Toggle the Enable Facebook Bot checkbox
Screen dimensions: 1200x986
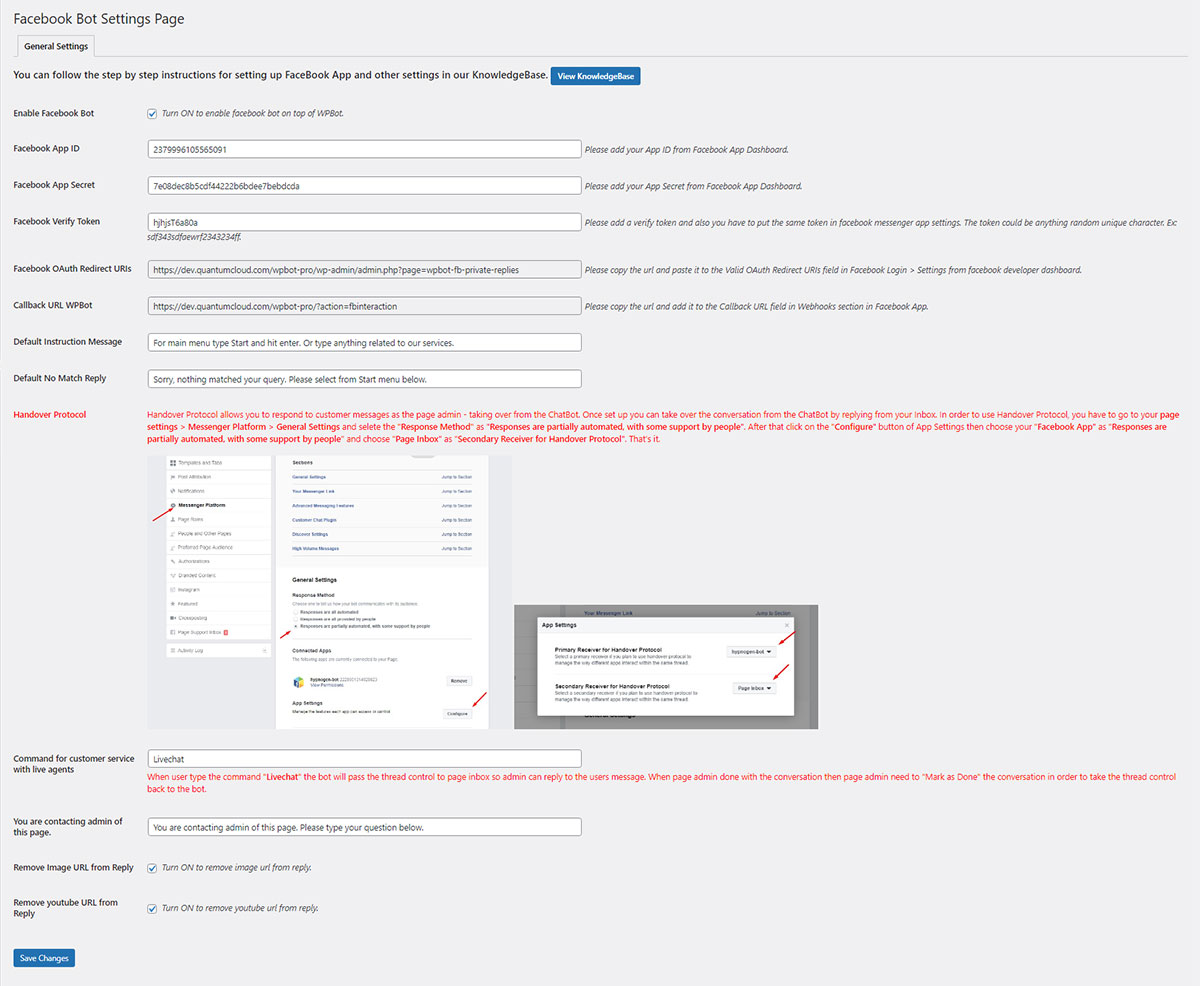click(152, 114)
